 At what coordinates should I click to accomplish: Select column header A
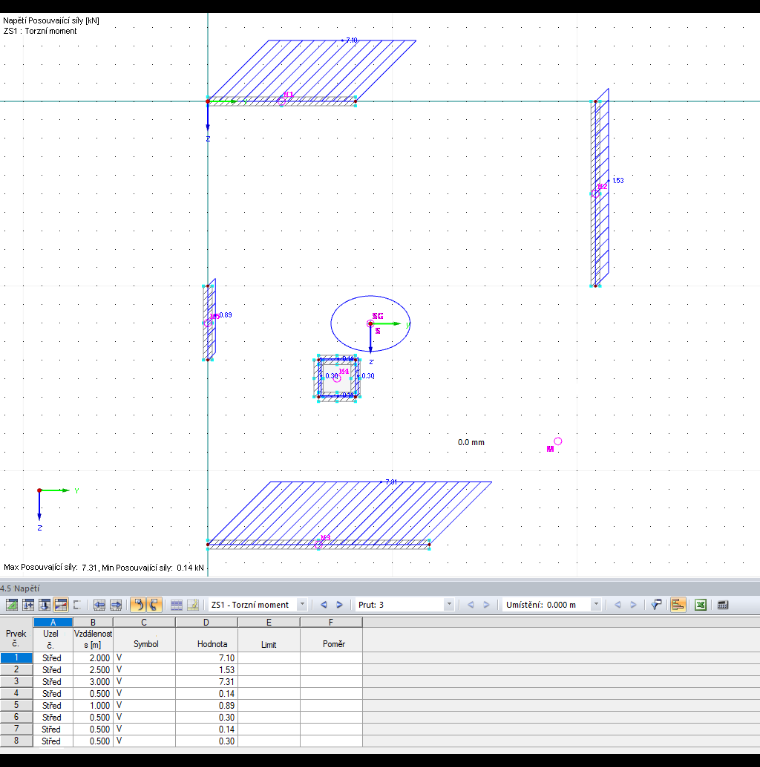click(53, 622)
